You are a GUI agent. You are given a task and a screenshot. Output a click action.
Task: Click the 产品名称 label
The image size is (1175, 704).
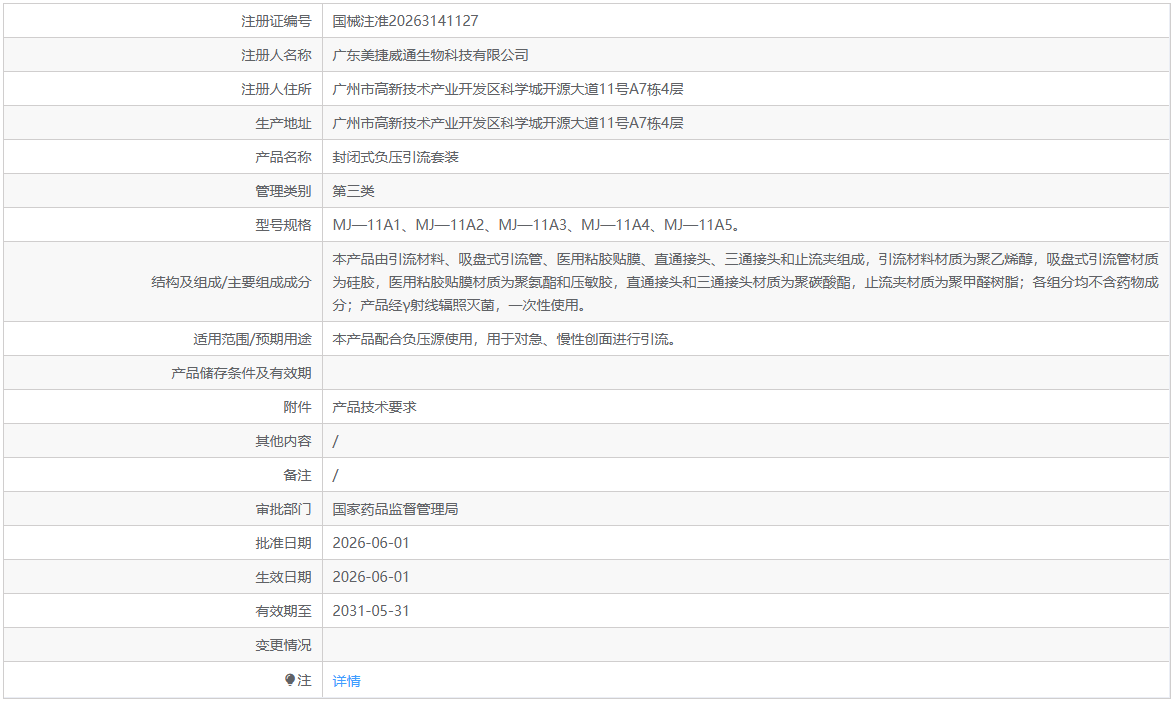pyautogui.click(x=283, y=157)
